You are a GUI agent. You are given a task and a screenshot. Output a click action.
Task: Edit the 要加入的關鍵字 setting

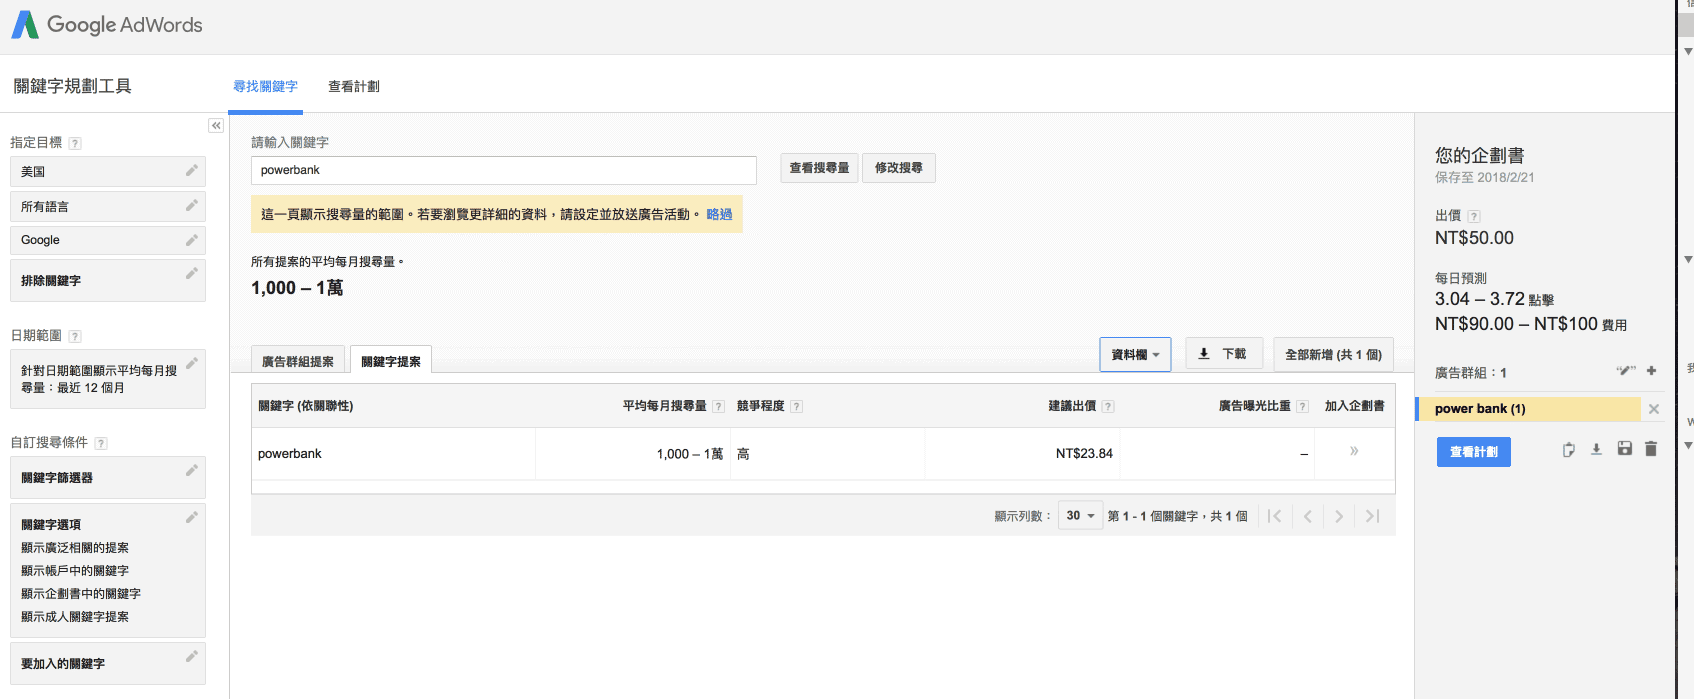coord(191,656)
